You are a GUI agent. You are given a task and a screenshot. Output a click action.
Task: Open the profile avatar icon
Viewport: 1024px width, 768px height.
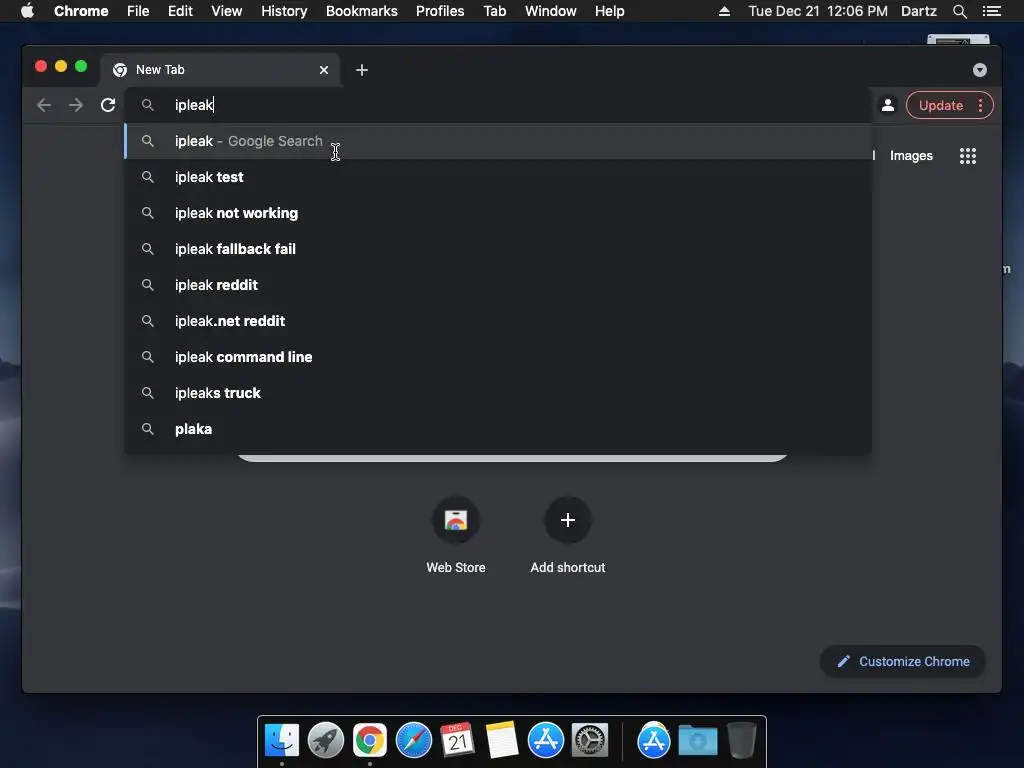tap(888, 105)
